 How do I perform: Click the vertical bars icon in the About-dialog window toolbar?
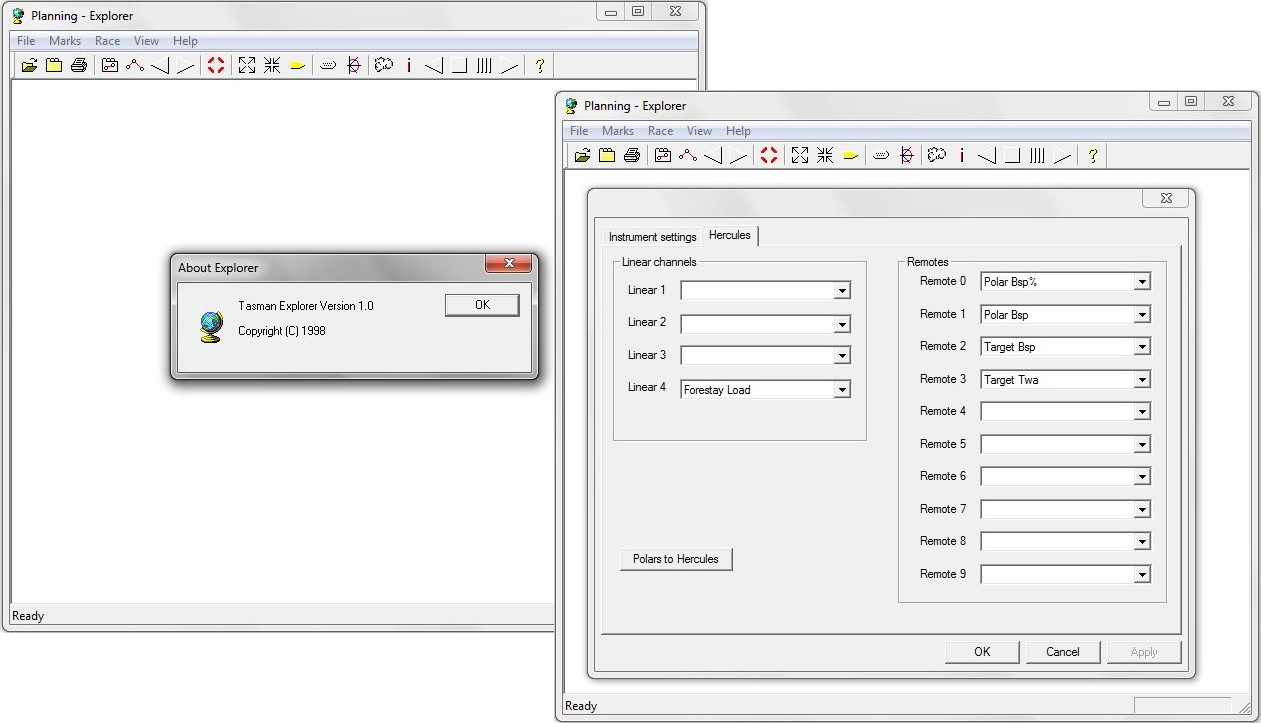(x=484, y=66)
